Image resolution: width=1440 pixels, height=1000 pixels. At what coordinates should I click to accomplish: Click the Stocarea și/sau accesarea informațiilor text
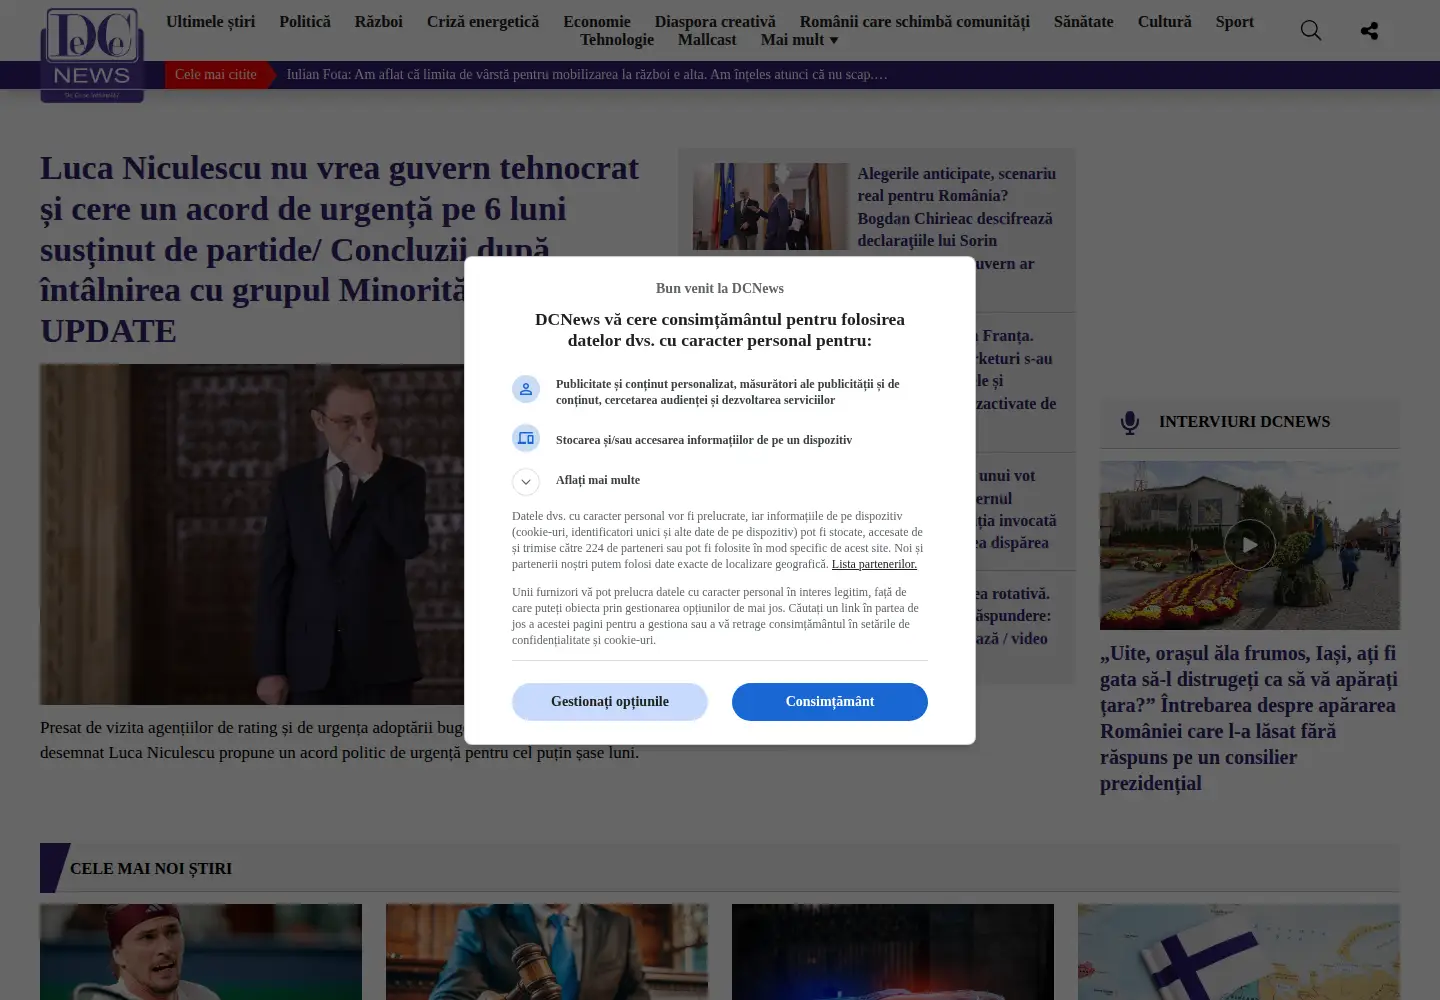pyautogui.click(x=704, y=440)
